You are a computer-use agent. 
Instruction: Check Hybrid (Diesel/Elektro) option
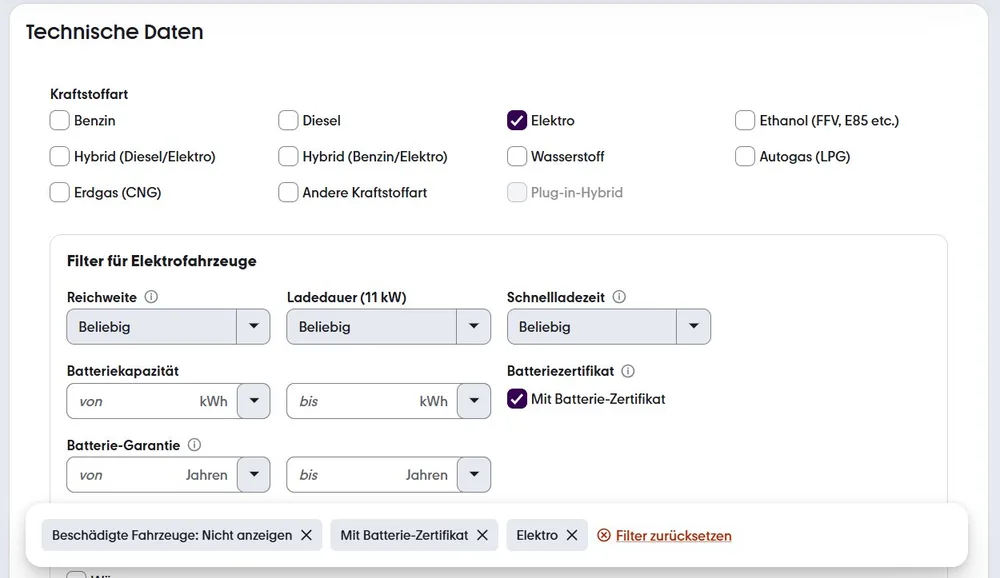[59, 156]
